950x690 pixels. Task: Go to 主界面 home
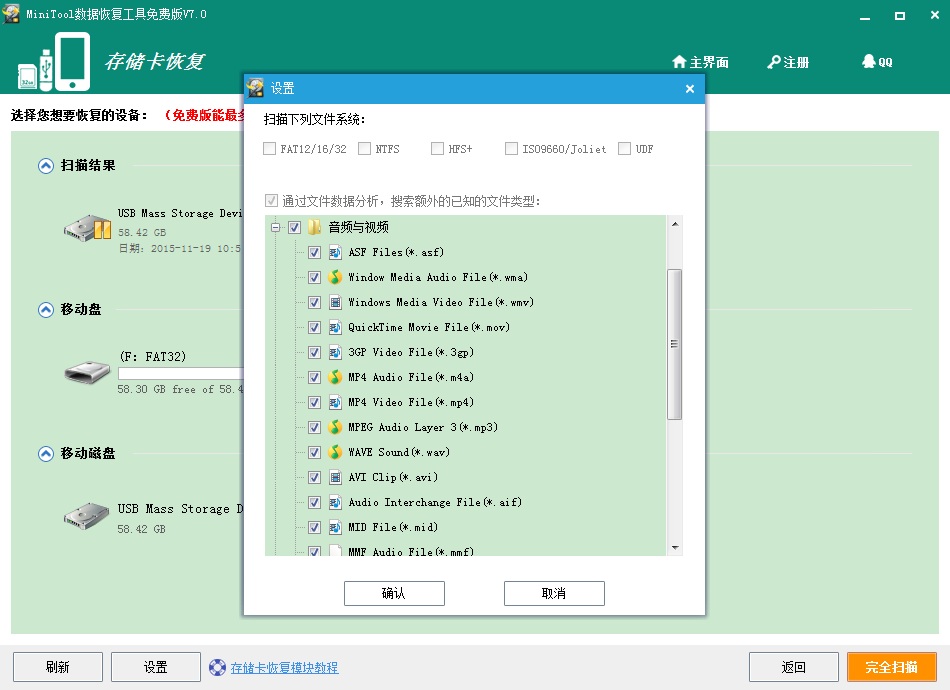tap(700, 62)
